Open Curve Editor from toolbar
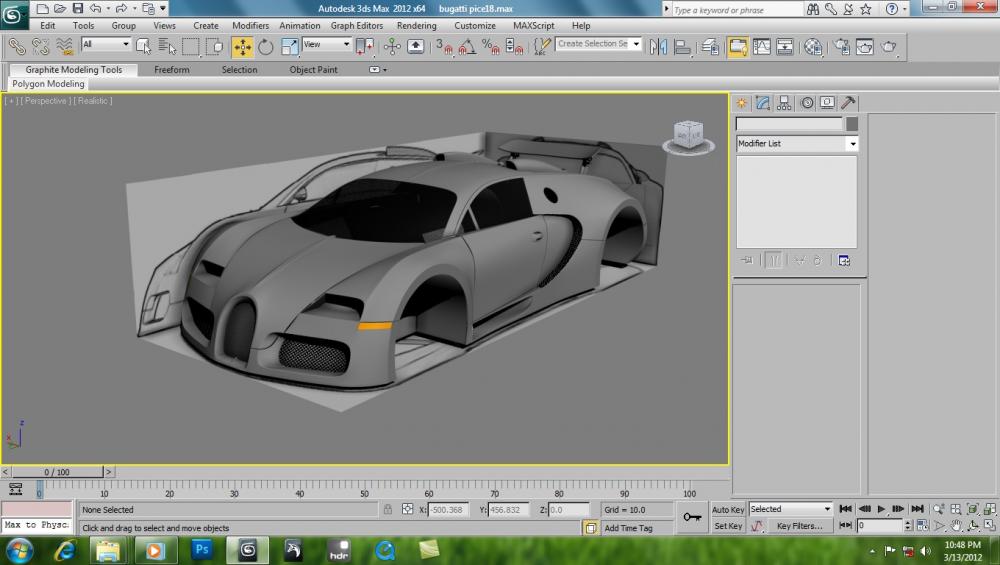The image size is (1000, 565). (761, 47)
